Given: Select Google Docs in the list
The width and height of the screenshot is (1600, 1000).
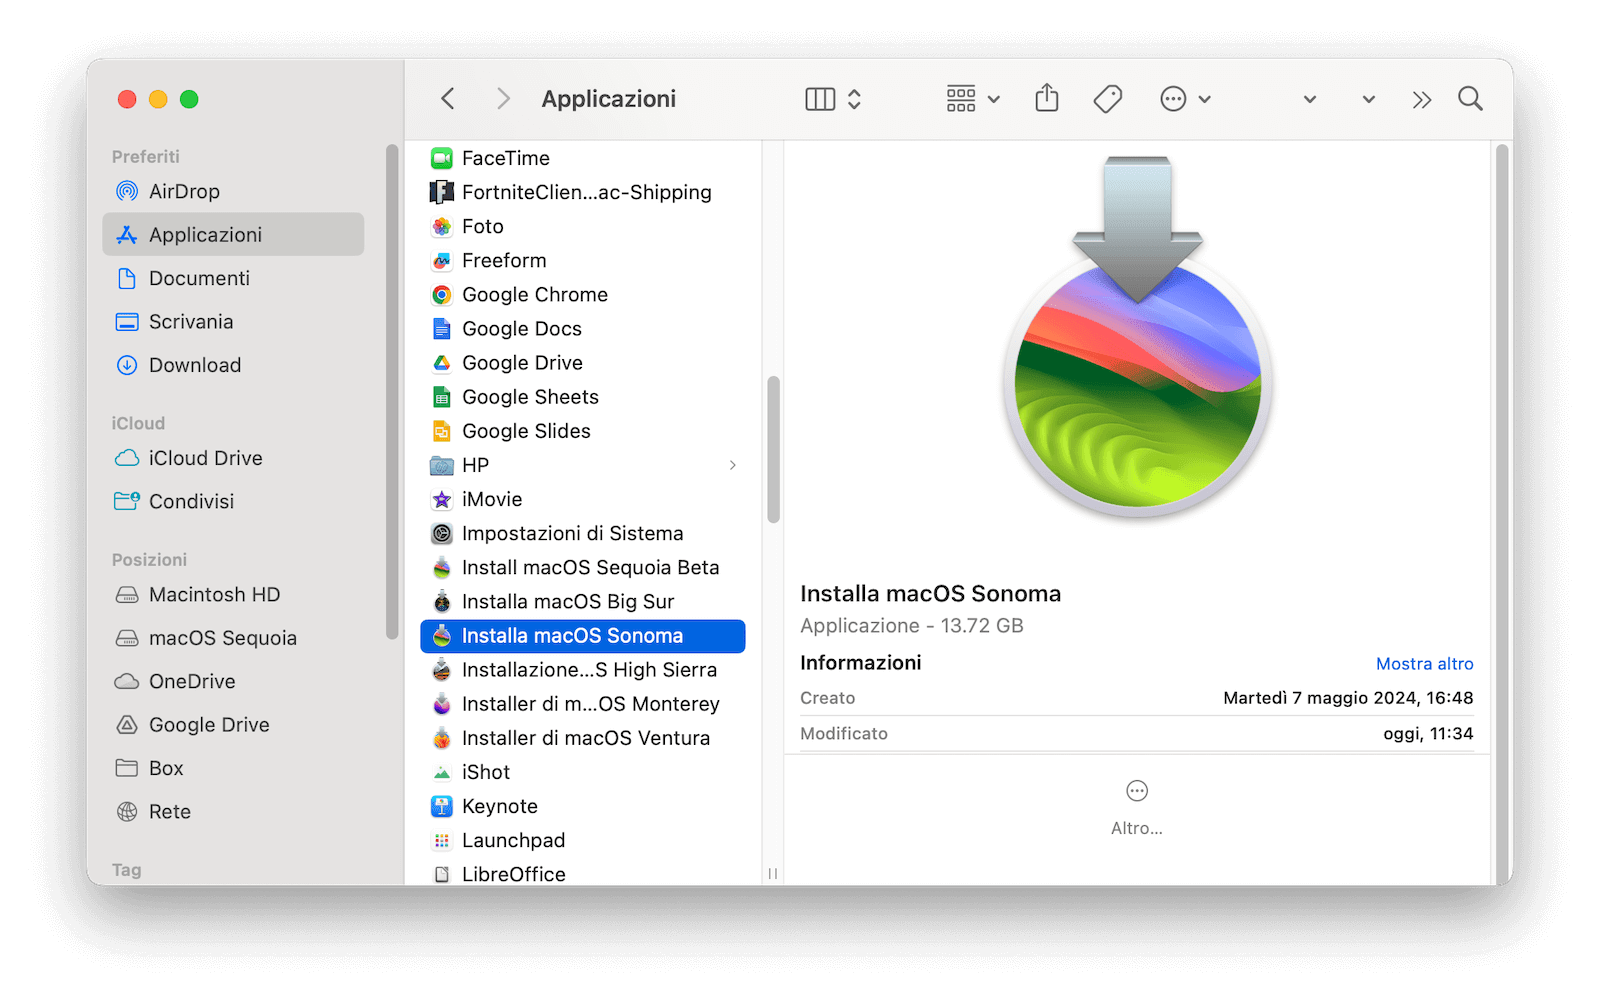Looking at the screenshot, I should [583, 328].
